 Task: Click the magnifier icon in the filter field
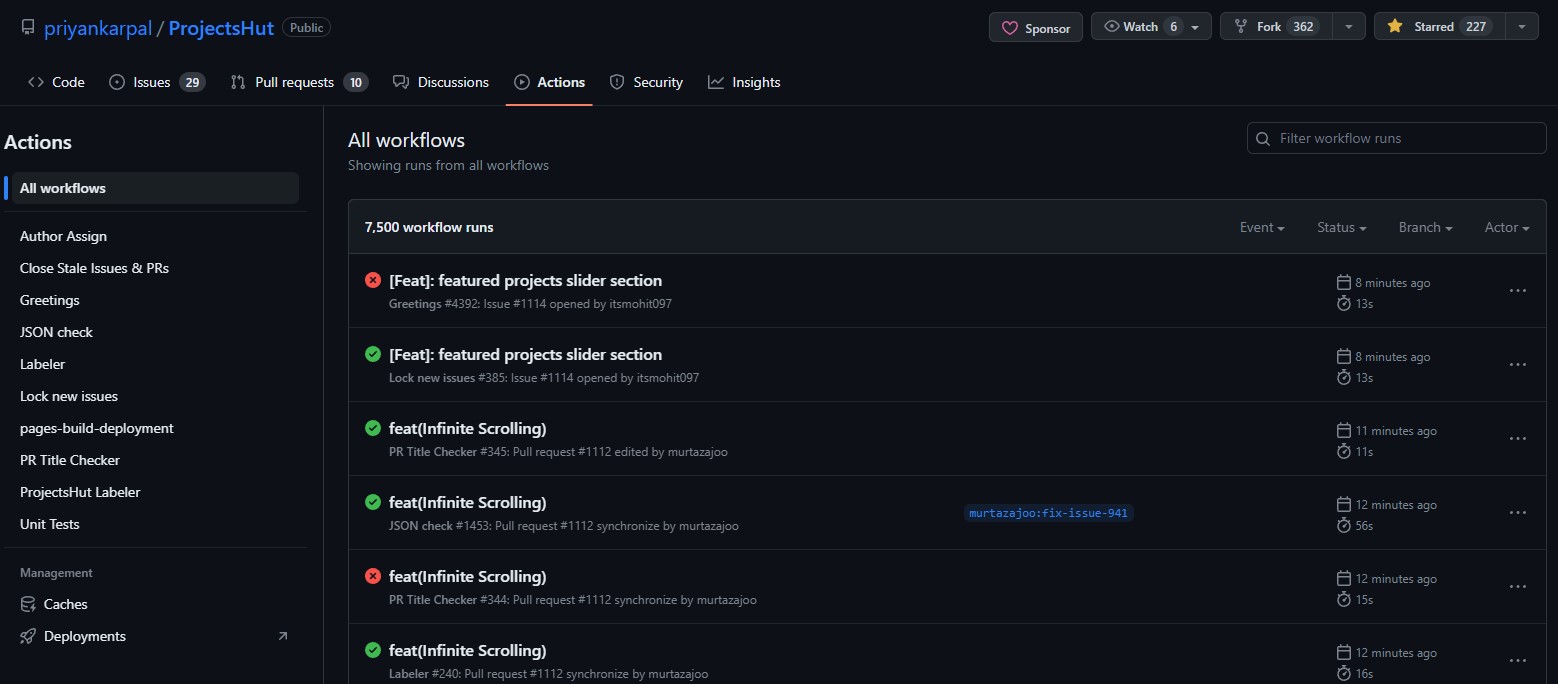tap(1262, 138)
